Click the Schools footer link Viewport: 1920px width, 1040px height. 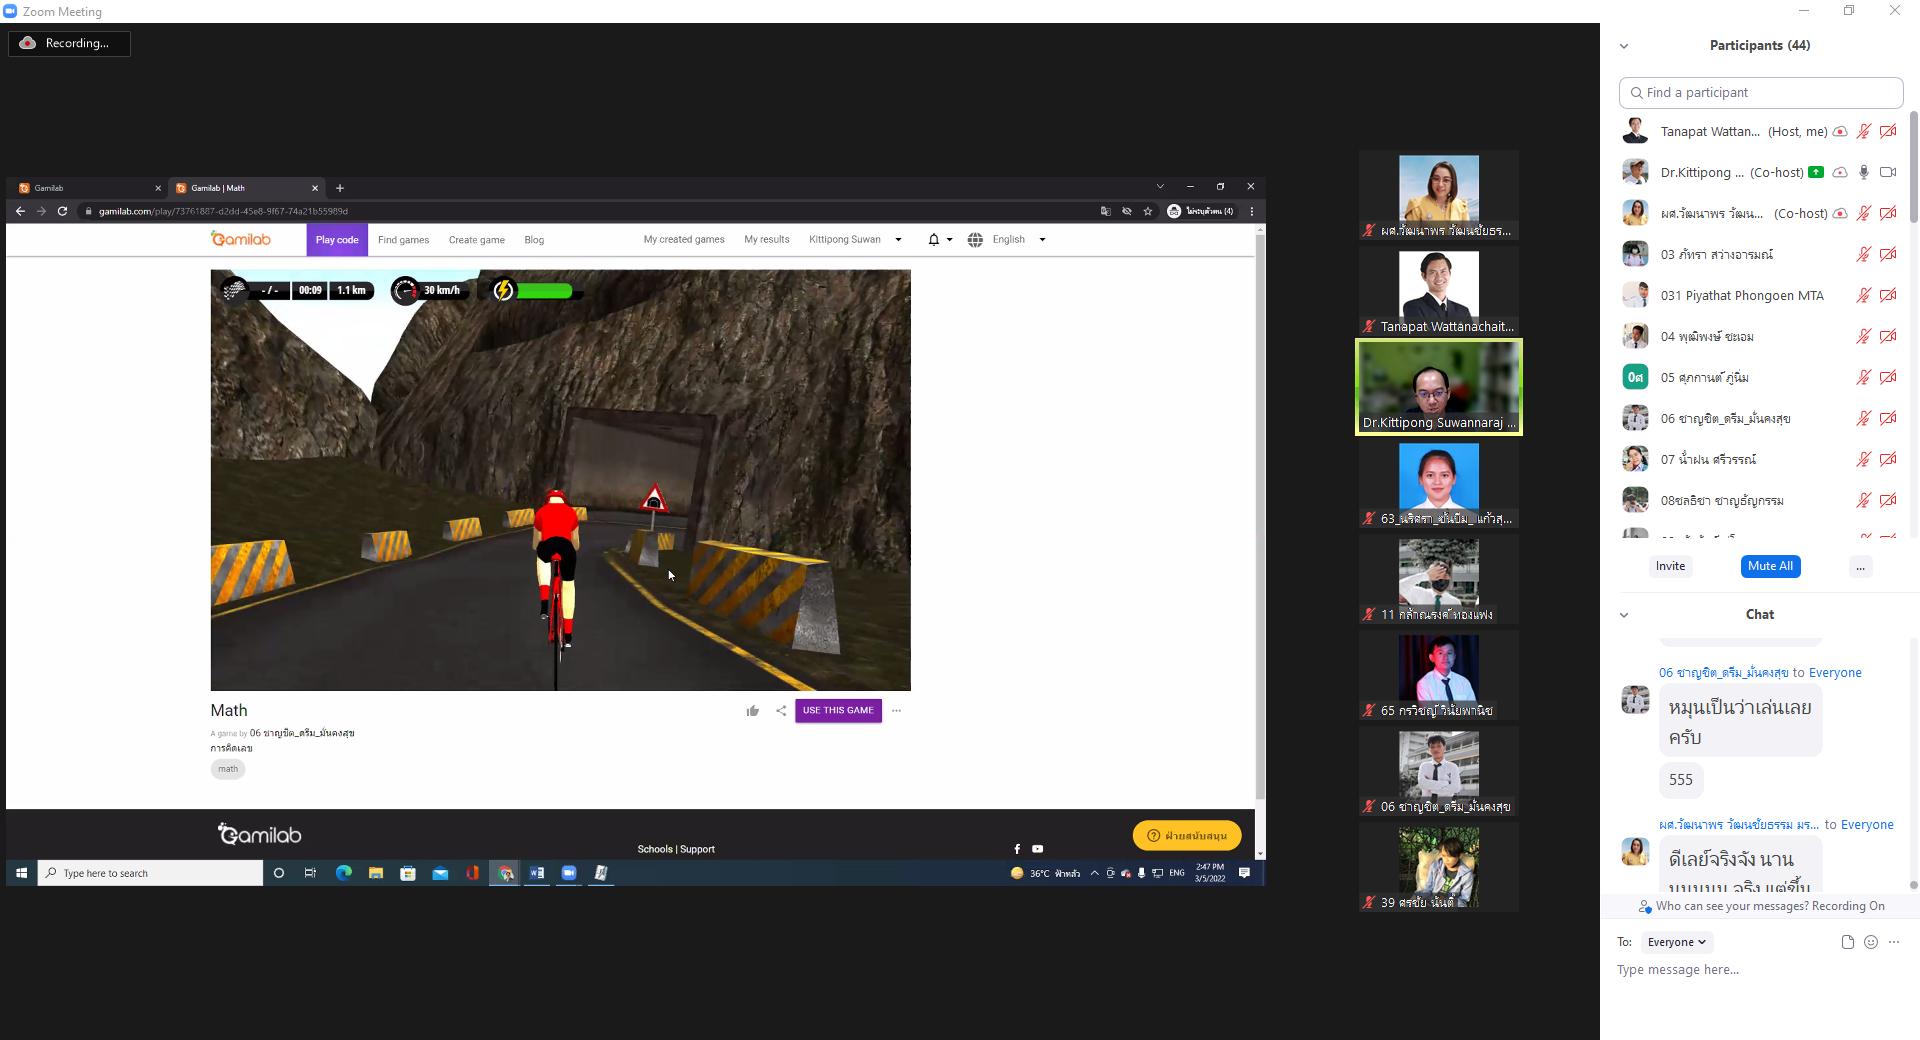pyautogui.click(x=655, y=849)
